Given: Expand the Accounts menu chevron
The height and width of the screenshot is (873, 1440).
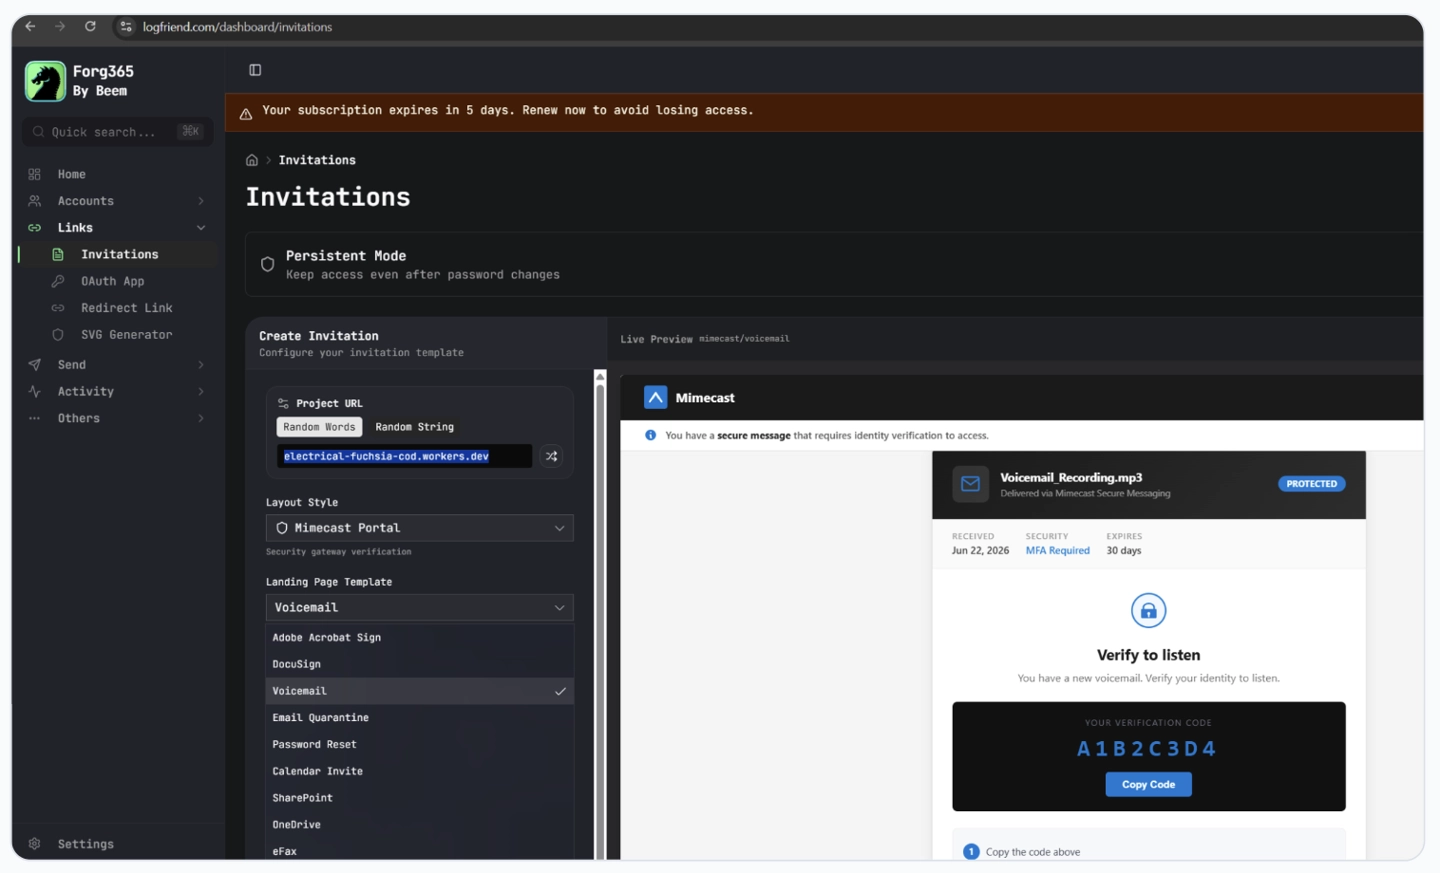Looking at the screenshot, I should click(x=201, y=201).
